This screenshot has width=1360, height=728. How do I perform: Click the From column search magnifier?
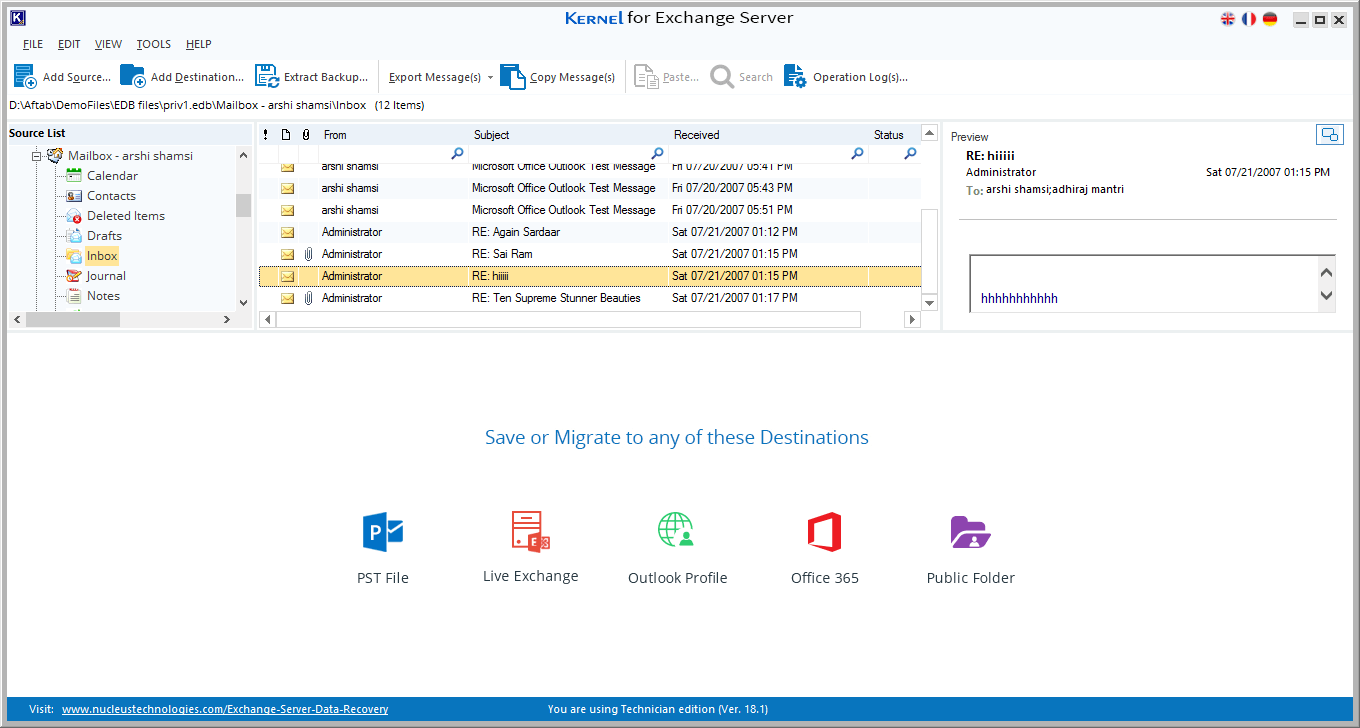(458, 154)
